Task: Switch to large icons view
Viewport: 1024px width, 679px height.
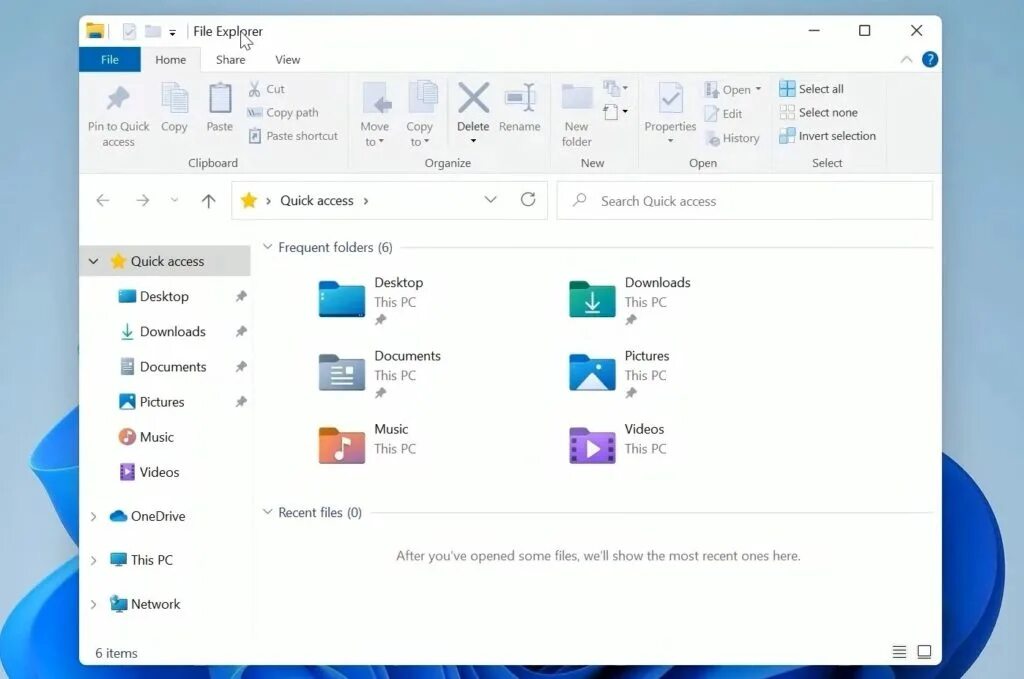Action: (x=924, y=652)
